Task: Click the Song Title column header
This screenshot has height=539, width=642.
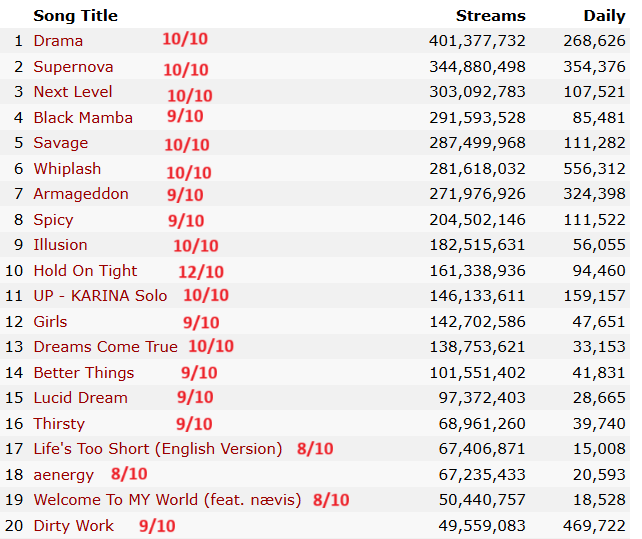Action: (x=75, y=16)
